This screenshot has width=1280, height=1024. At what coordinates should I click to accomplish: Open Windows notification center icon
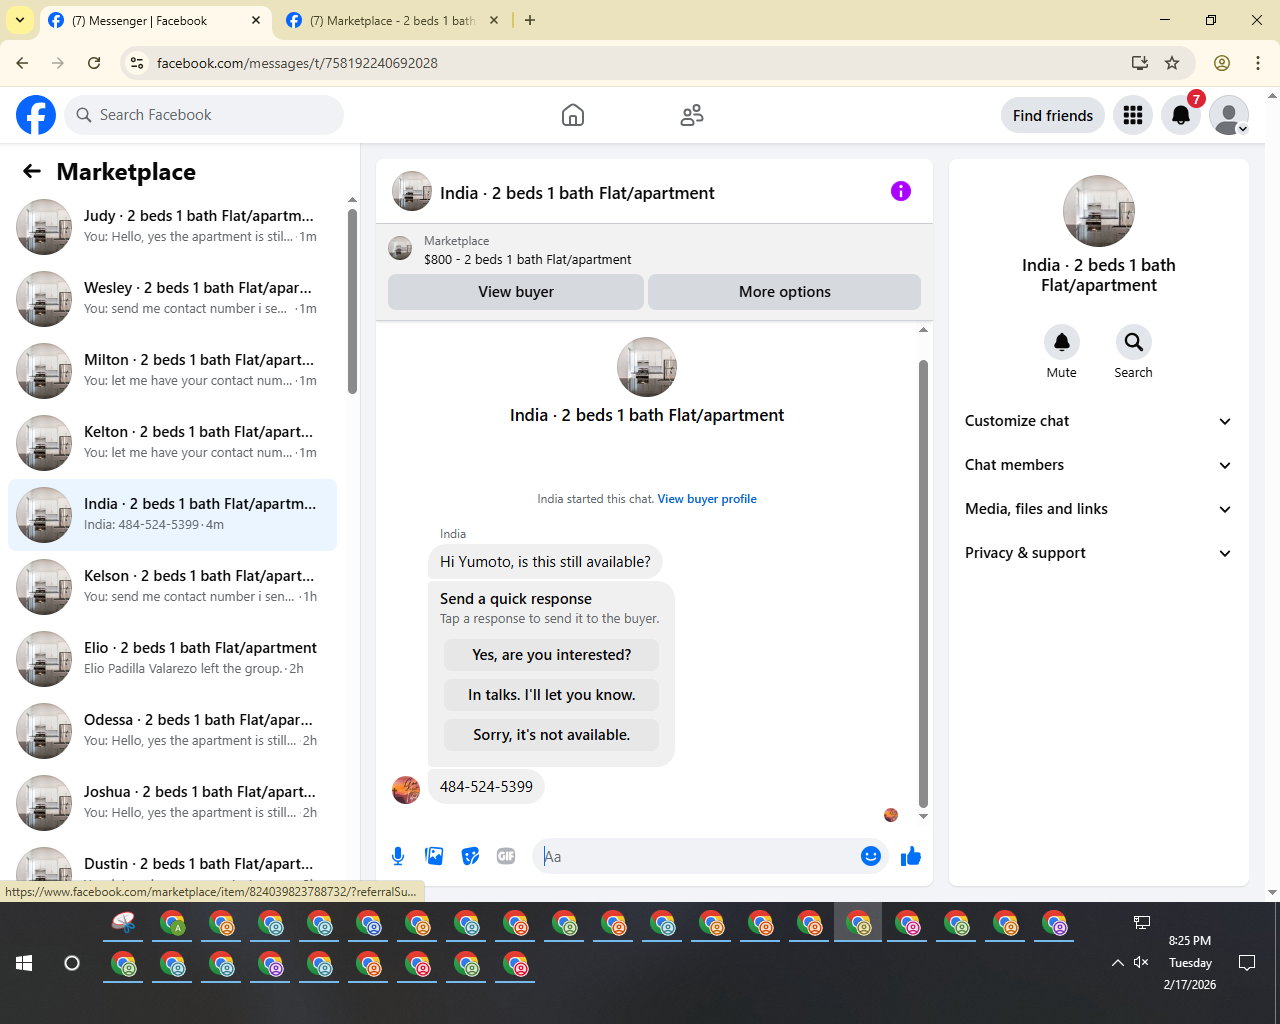click(x=1247, y=963)
